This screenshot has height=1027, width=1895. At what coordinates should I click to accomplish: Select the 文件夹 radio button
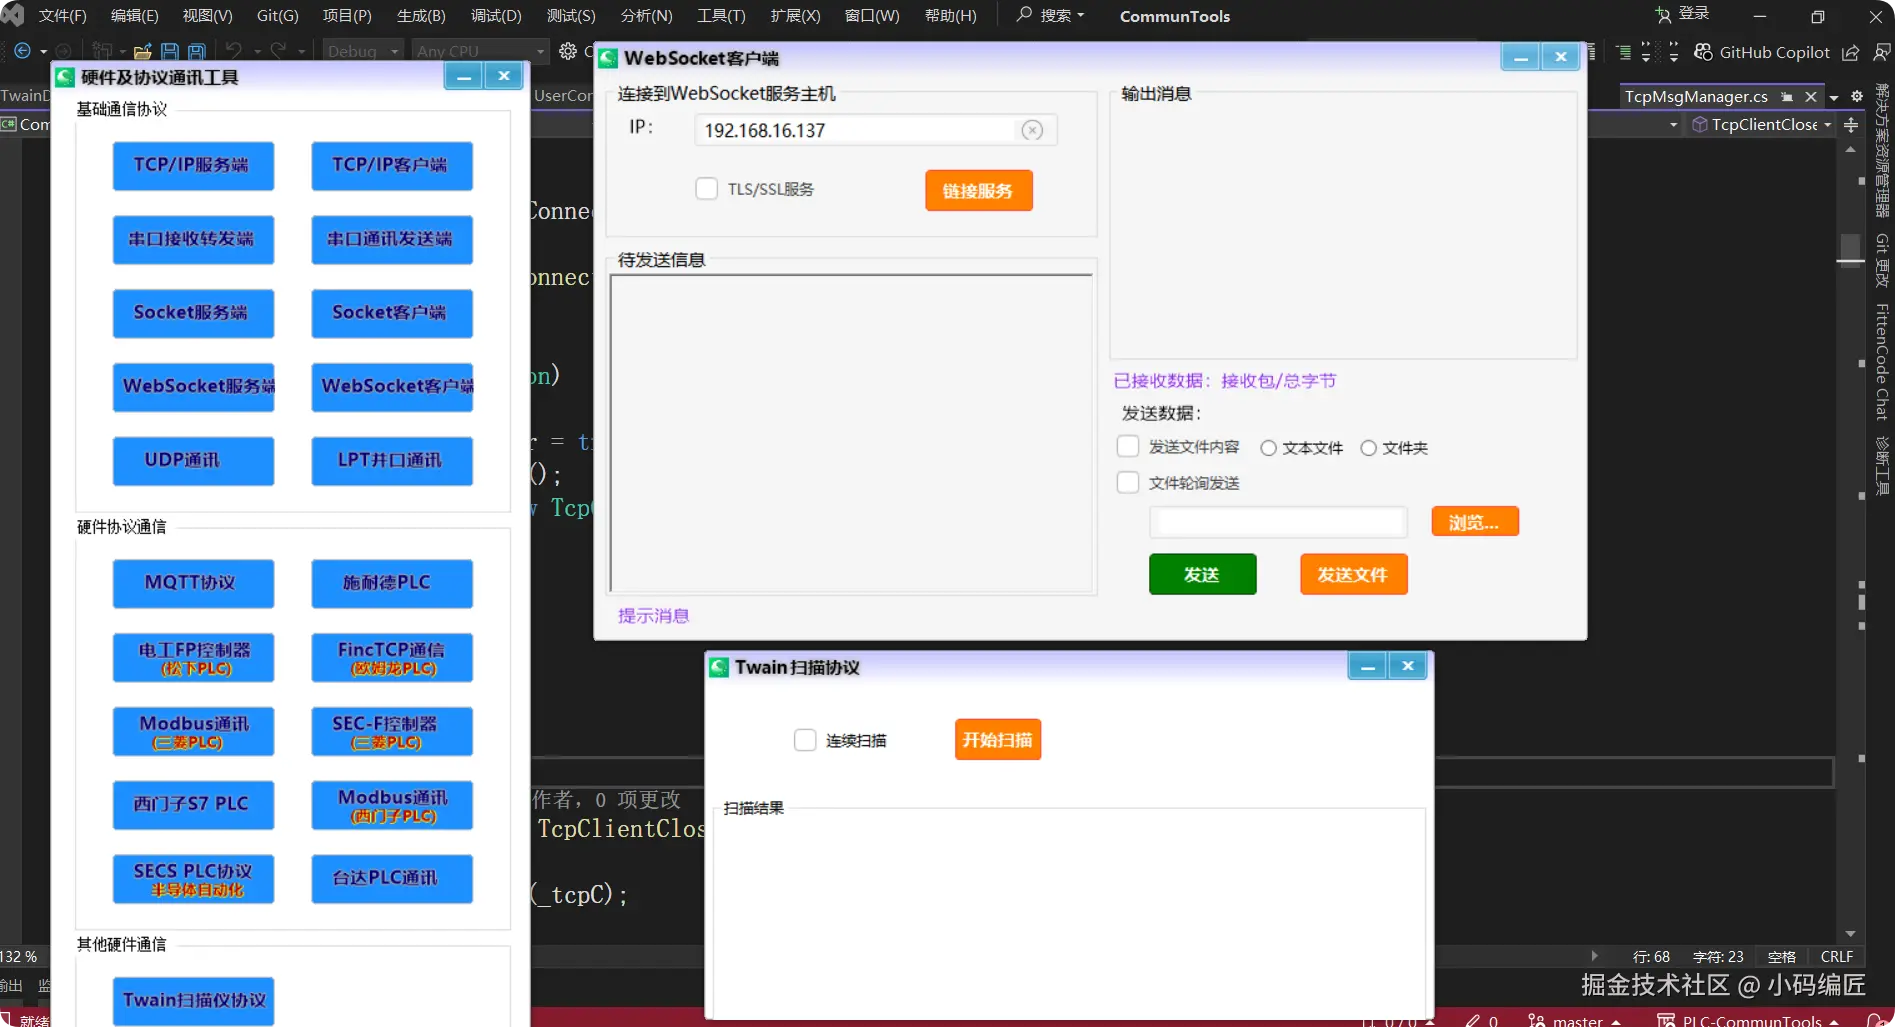(1368, 448)
